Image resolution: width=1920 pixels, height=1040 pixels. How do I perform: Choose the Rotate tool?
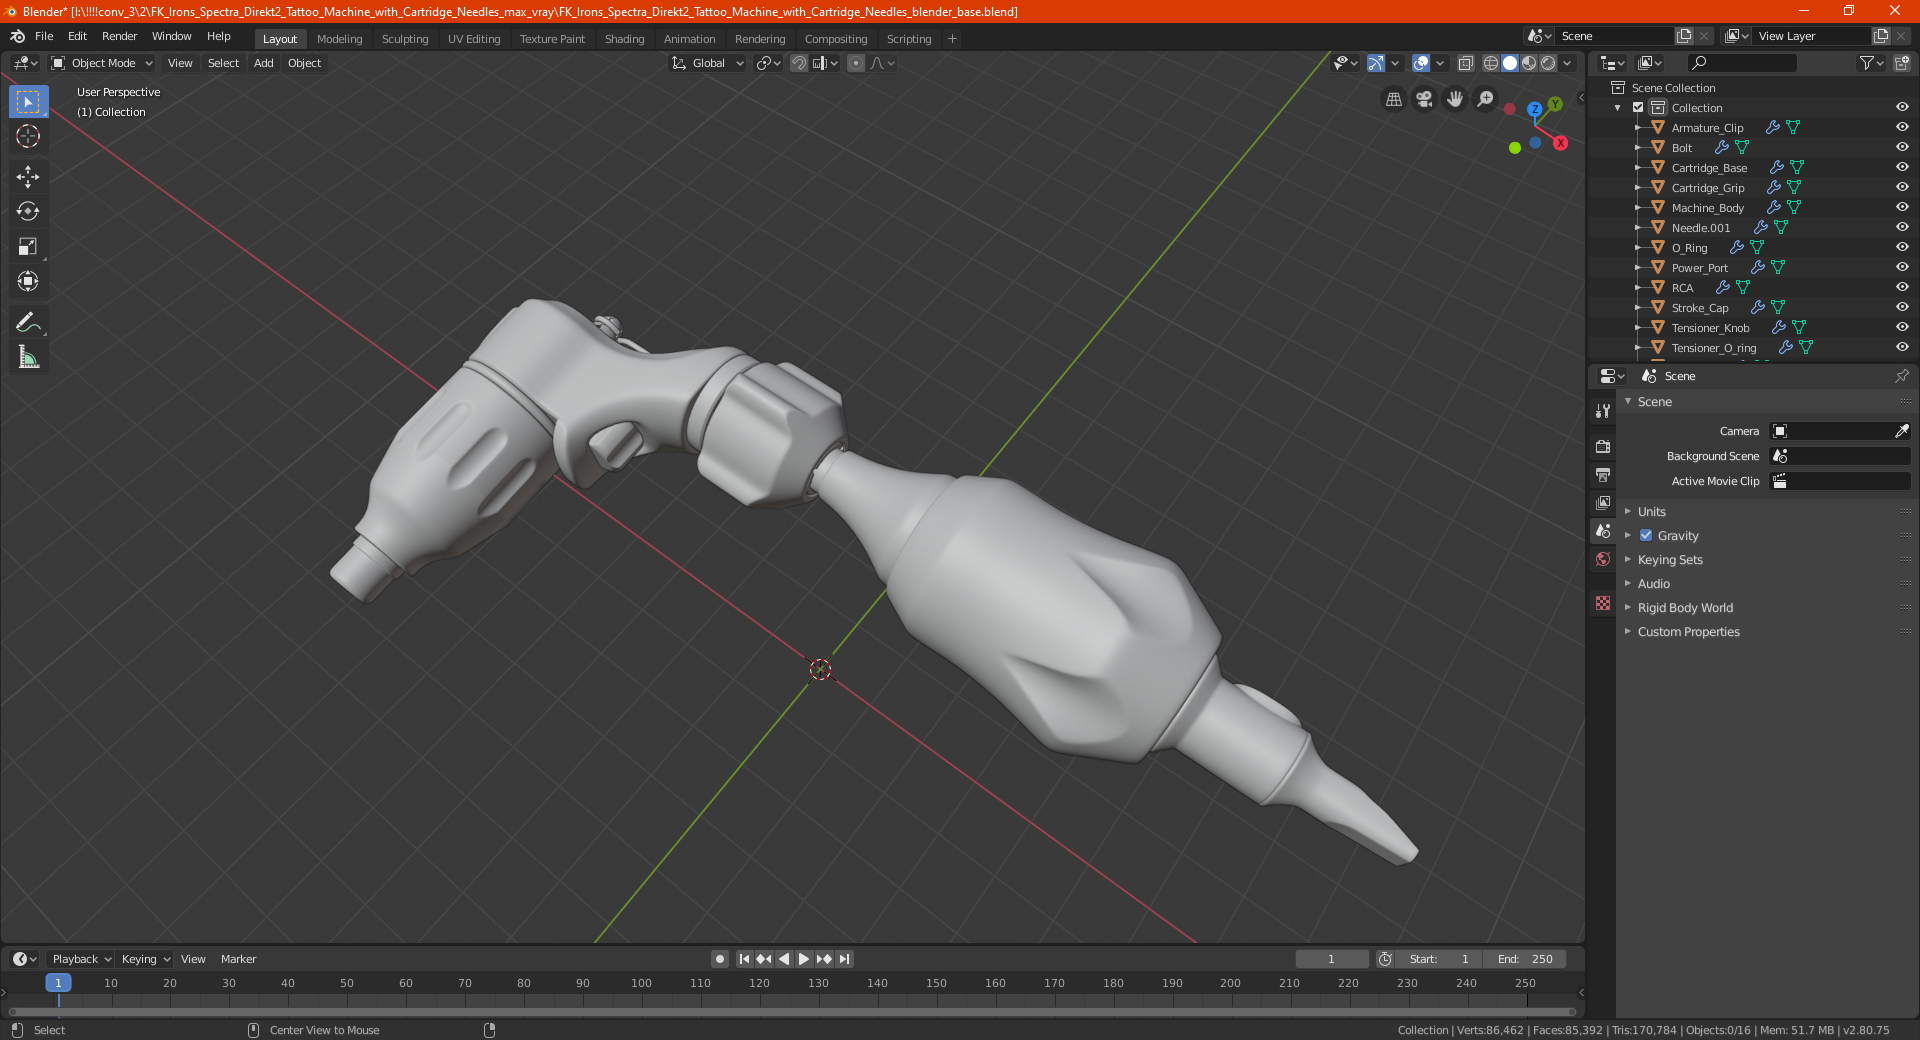point(28,212)
